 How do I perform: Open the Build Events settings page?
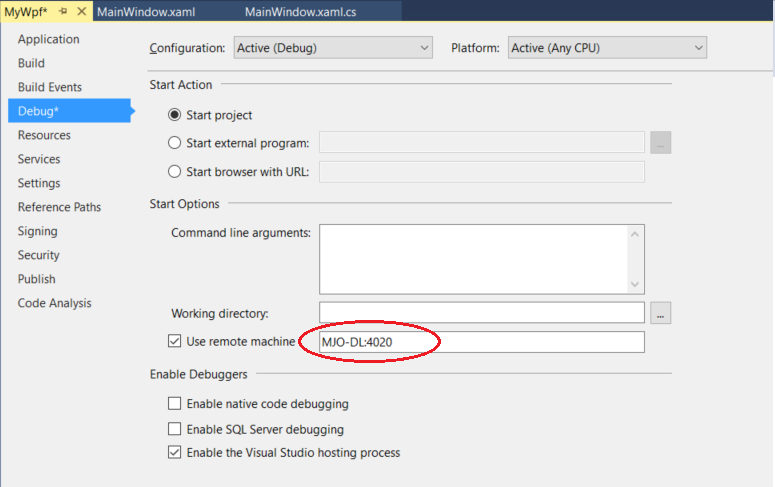click(50, 87)
